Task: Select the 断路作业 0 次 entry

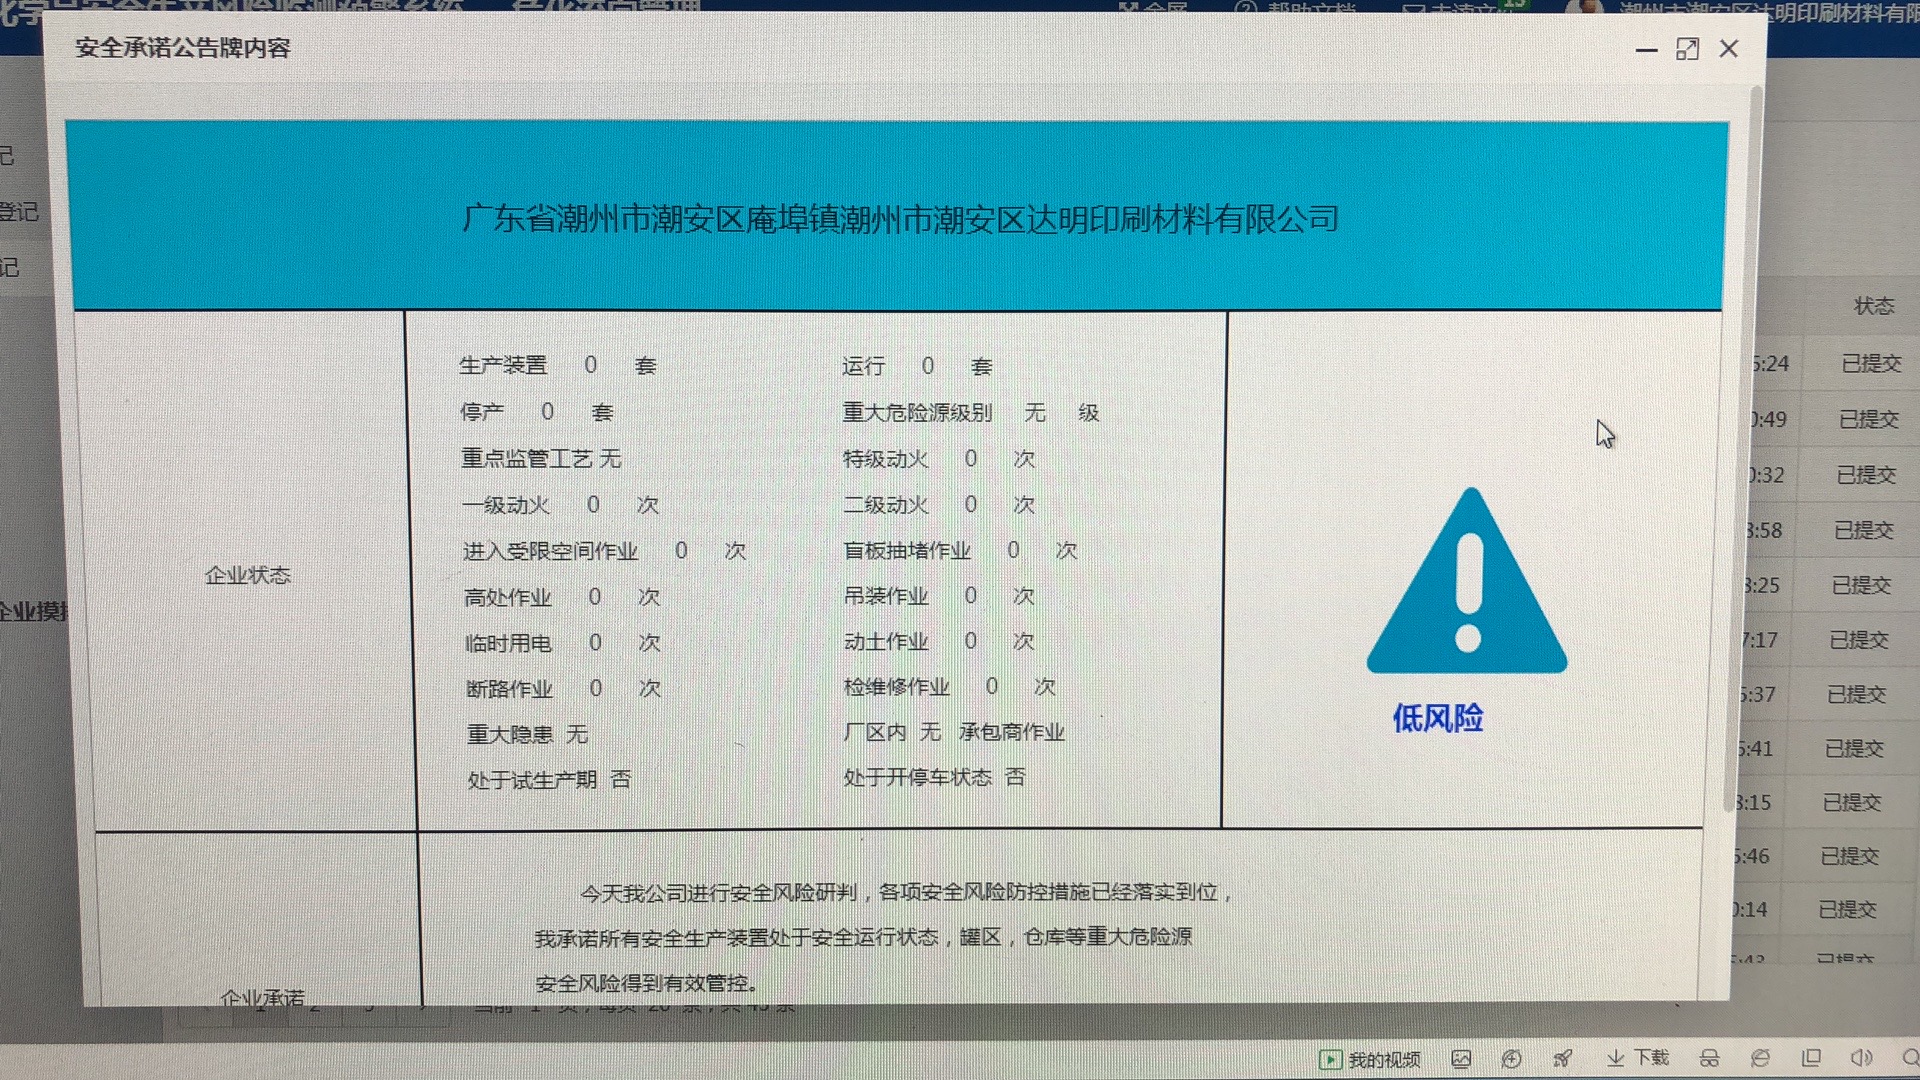Action: point(564,689)
